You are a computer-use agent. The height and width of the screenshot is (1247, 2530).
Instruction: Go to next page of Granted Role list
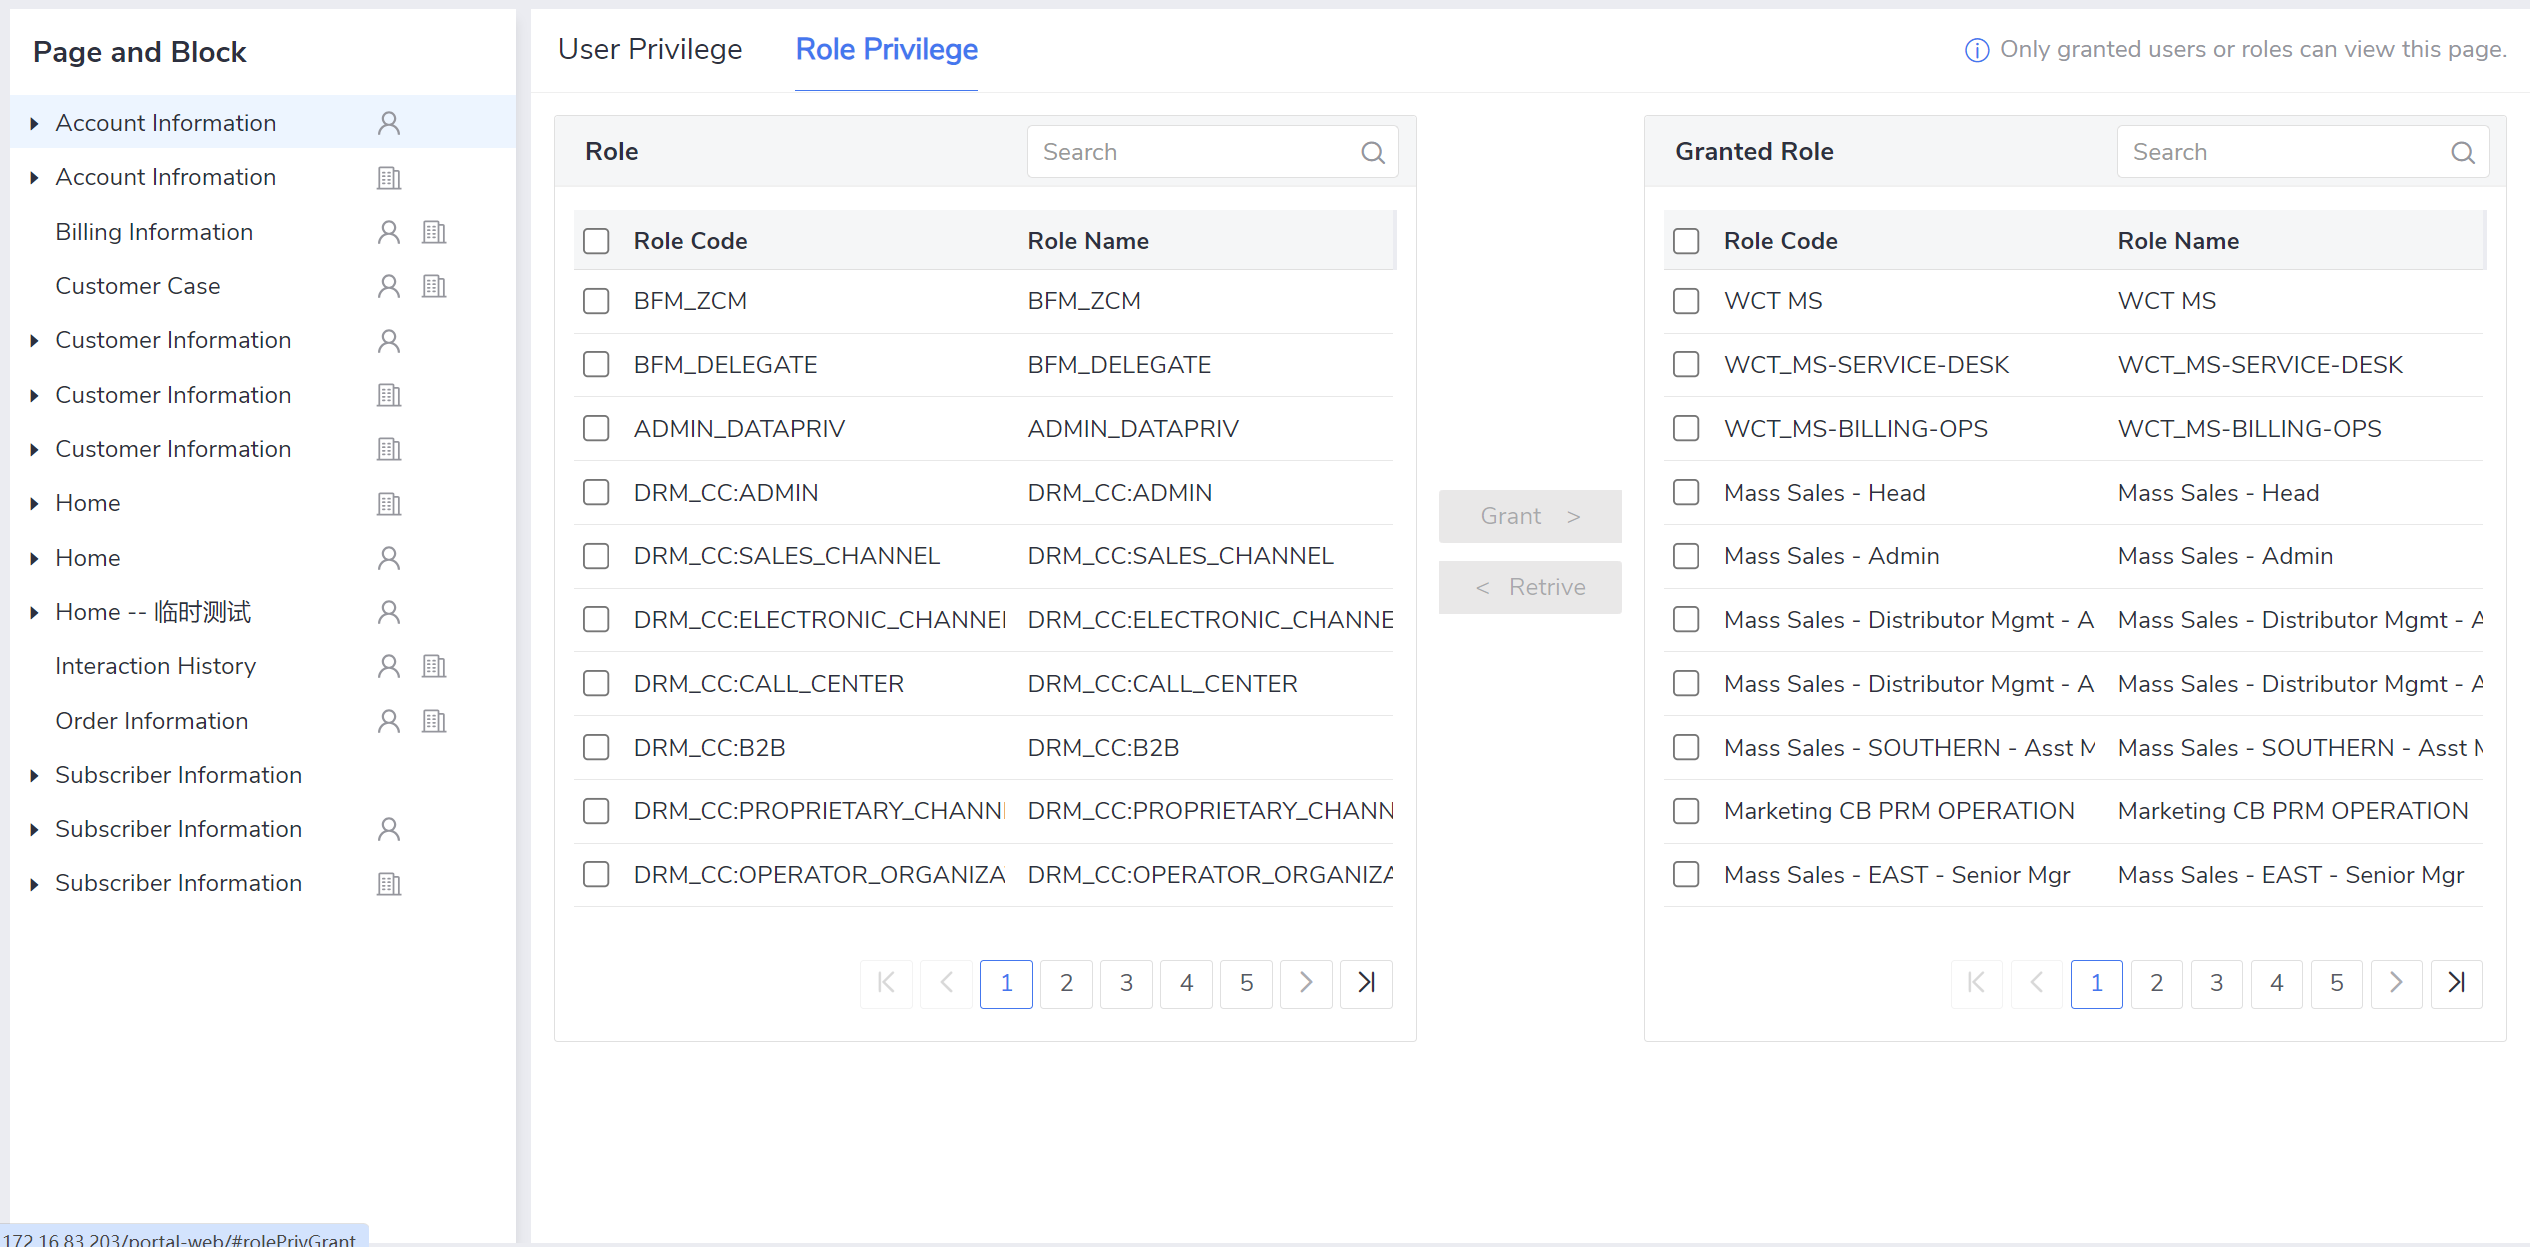coord(2396,983)
